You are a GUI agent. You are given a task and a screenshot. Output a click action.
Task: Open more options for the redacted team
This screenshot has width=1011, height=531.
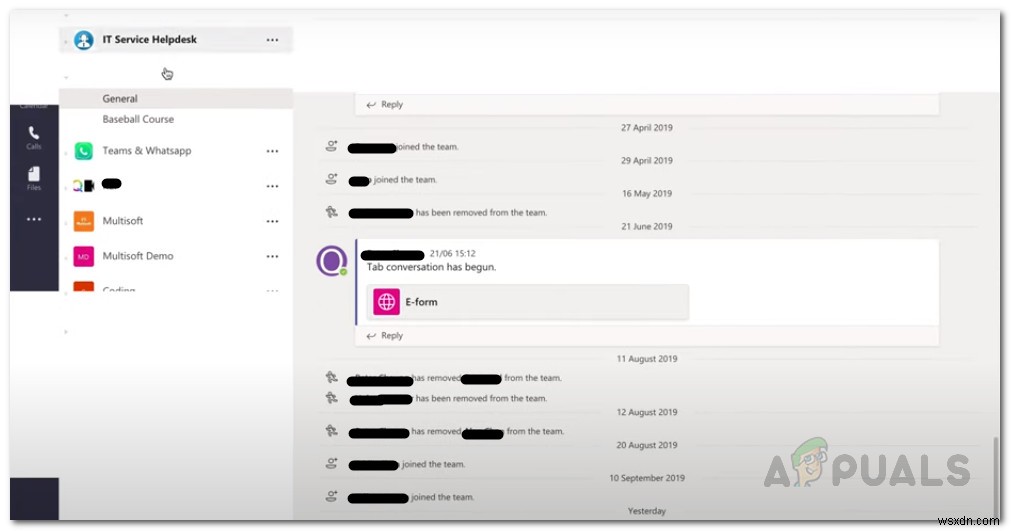273,186
